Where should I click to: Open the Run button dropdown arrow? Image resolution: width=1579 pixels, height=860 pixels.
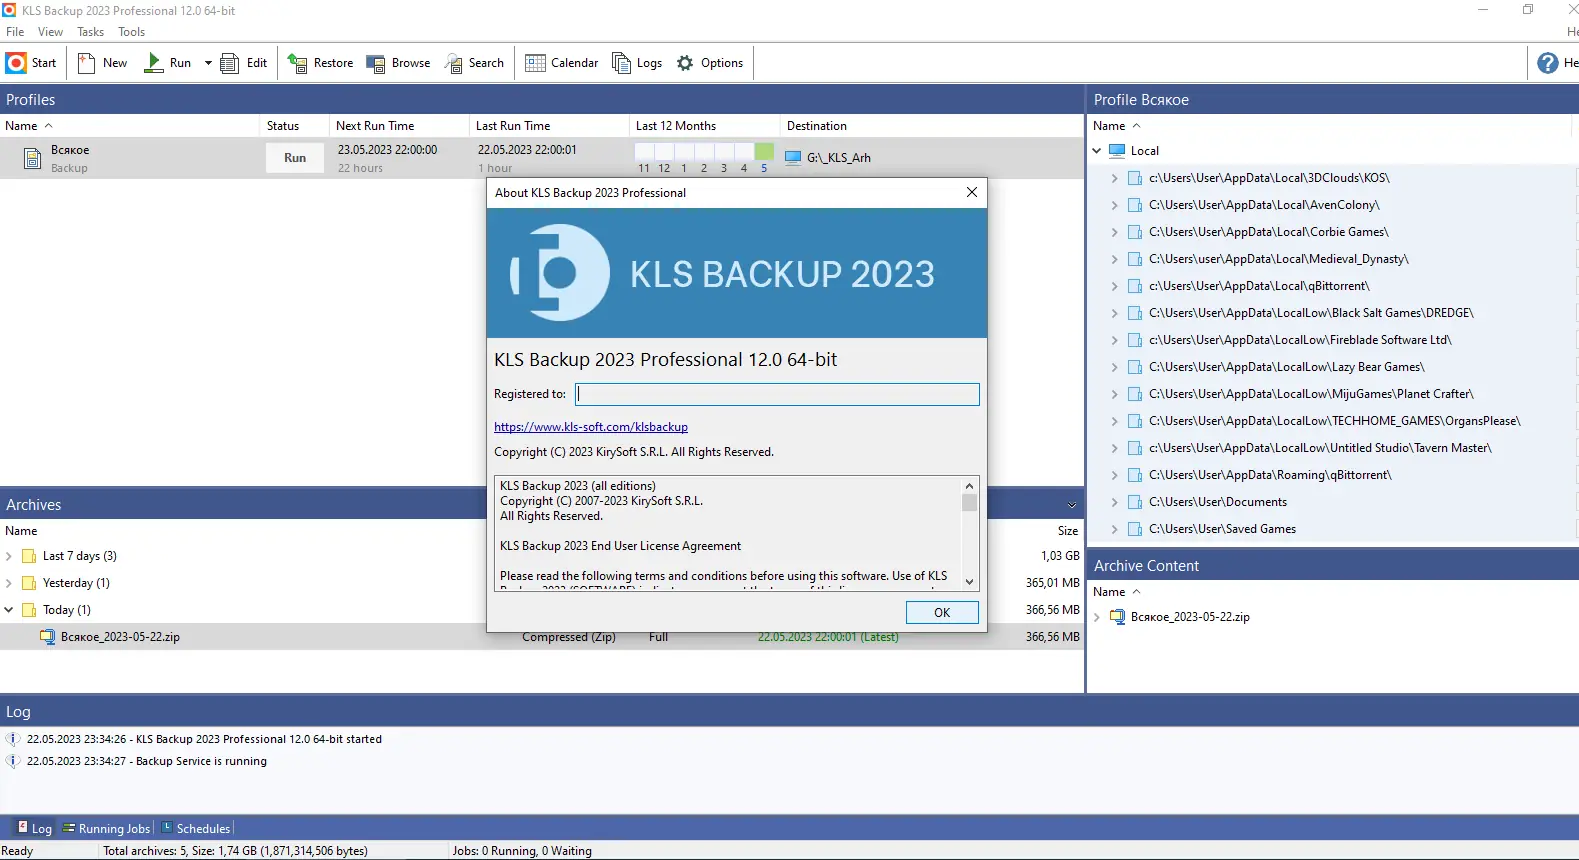click(208, 63)
